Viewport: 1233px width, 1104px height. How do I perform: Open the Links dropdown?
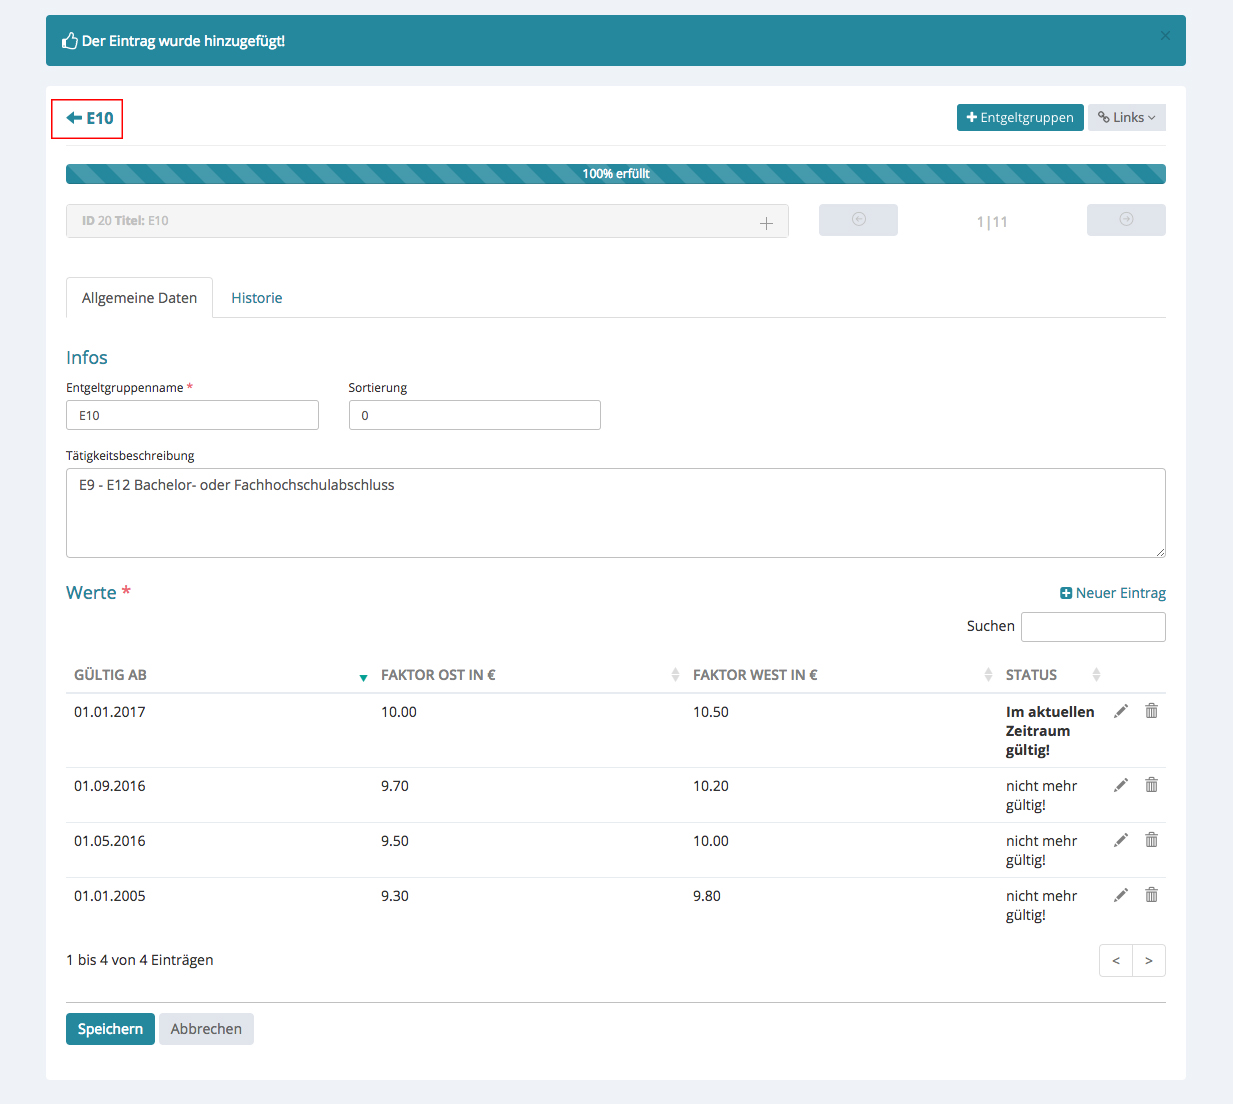1126,118
